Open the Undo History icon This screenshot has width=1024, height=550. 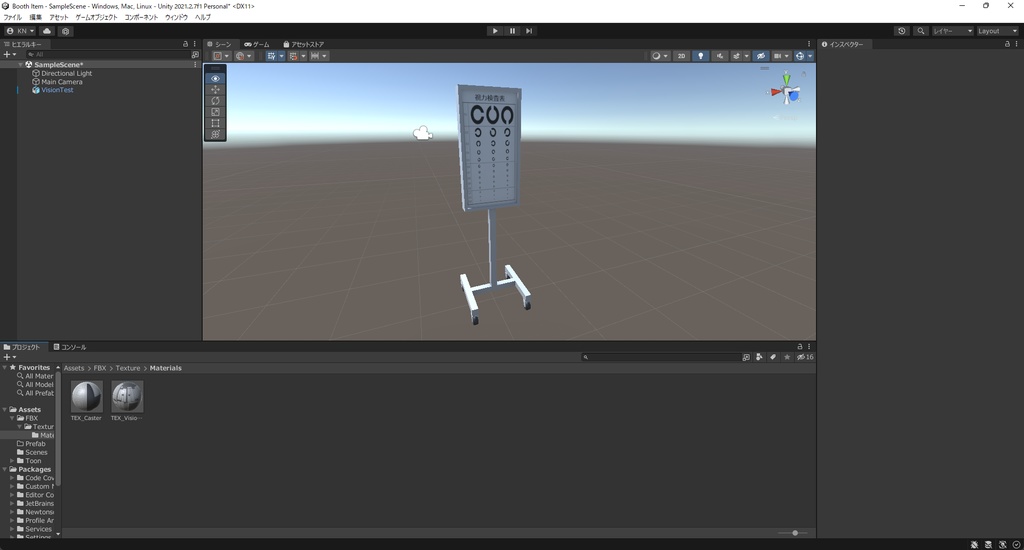pos(902,31)
